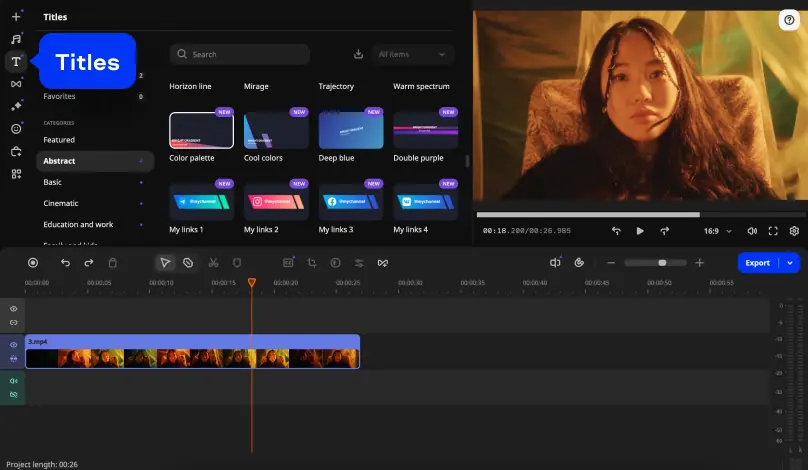Click the help question mark icon
This screenshot has width=808, height=470.
789,20
